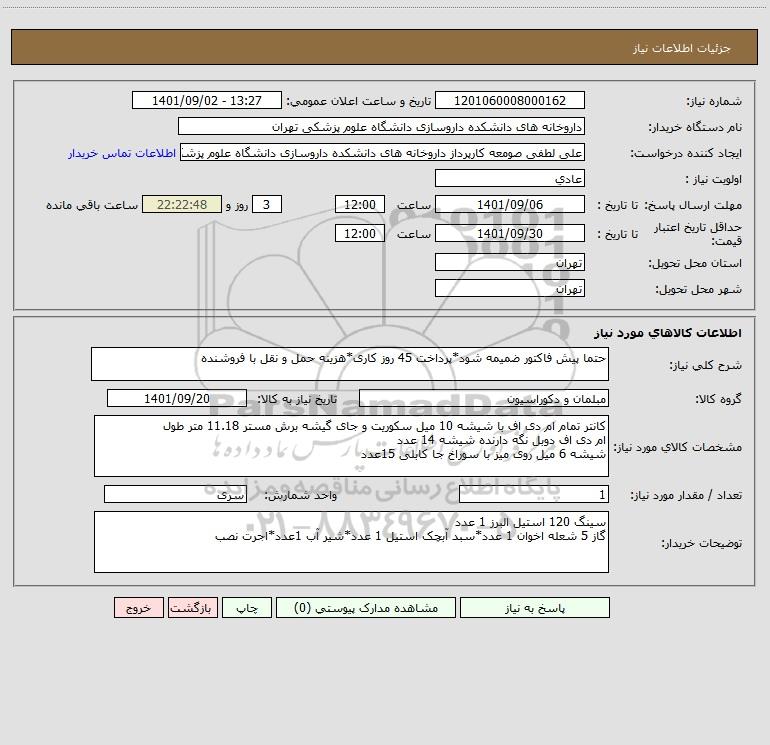Open اطلاعات تماس خریدار link

pos(122,153)
